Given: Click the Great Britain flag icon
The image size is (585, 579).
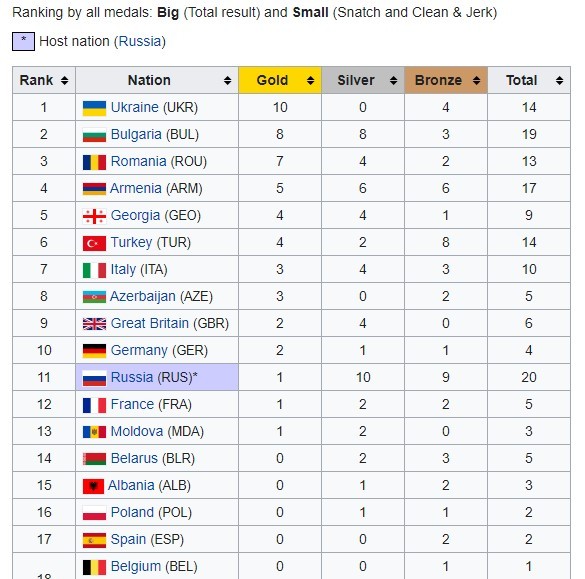Looking at the screenshot, I should click(94, 324).
